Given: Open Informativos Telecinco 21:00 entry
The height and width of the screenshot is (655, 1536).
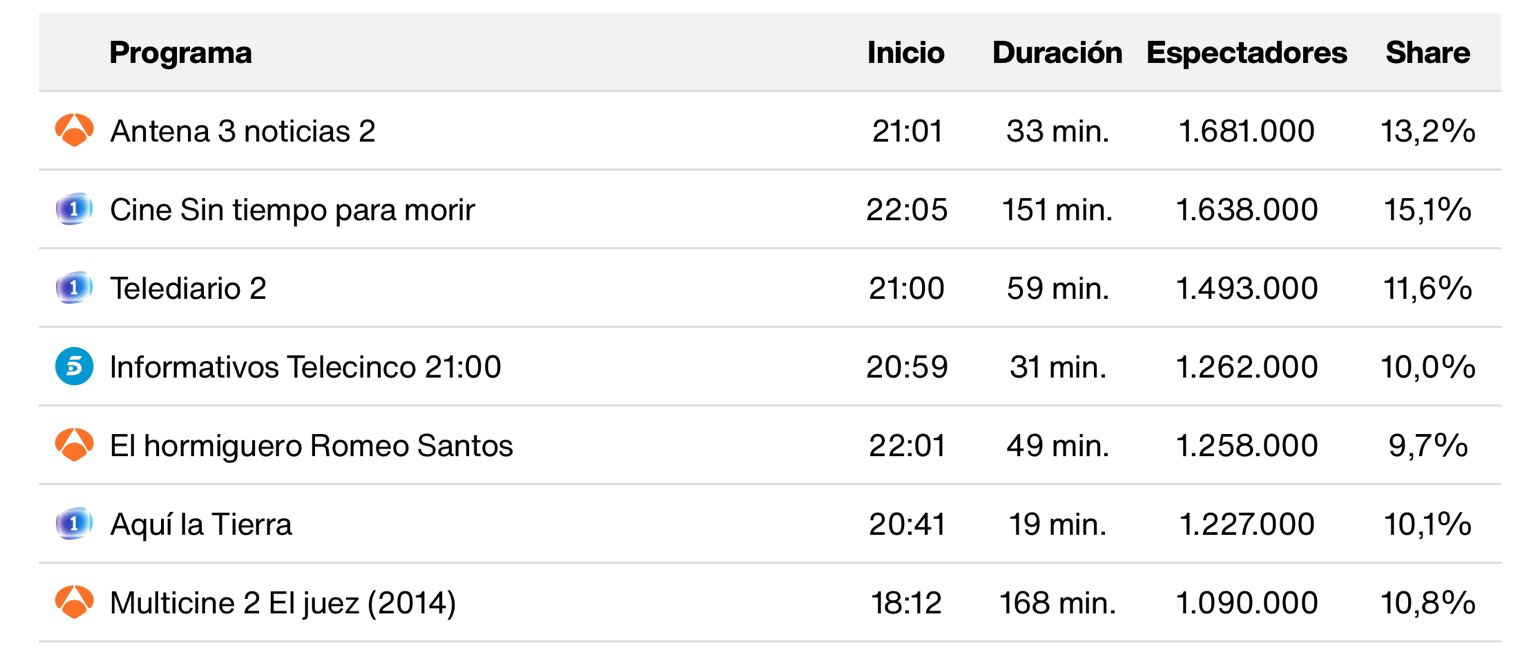Looking at the screenshot, I should pyautogui.click(x=305, y=367).
